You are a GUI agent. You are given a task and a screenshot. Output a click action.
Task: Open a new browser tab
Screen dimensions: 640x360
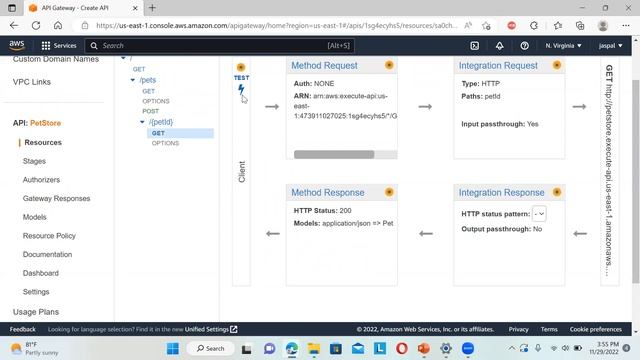click(x=152, y=8)
